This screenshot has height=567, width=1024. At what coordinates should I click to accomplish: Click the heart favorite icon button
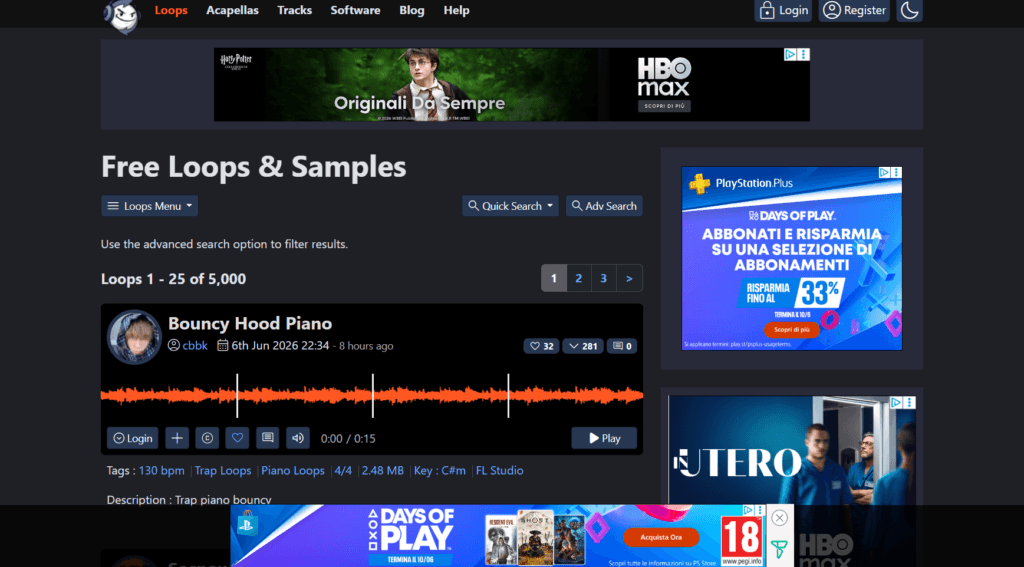(237, 438)
